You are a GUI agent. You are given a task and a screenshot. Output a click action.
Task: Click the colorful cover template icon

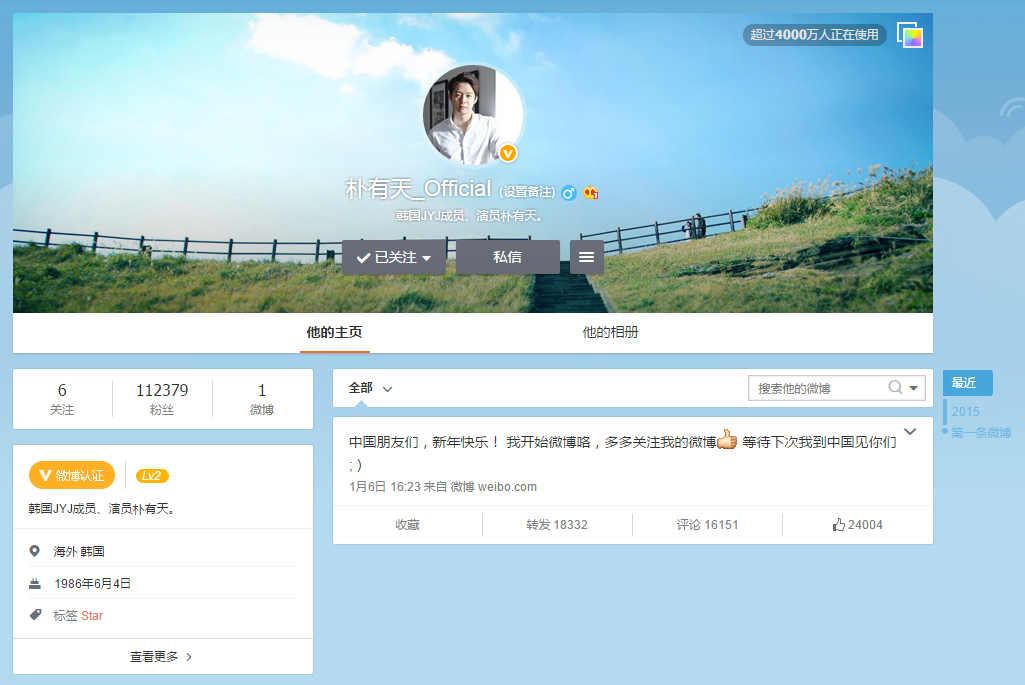[x=910, y=35]
